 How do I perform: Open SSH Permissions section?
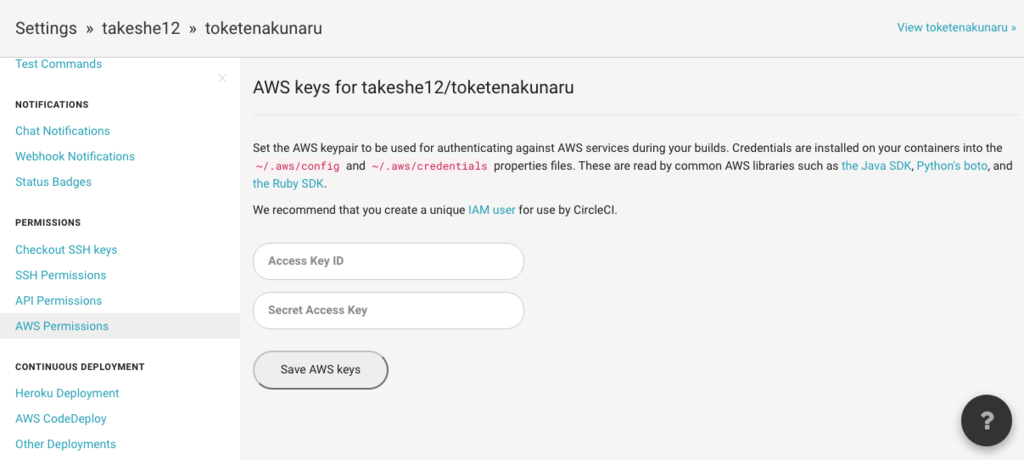point(60,275)
